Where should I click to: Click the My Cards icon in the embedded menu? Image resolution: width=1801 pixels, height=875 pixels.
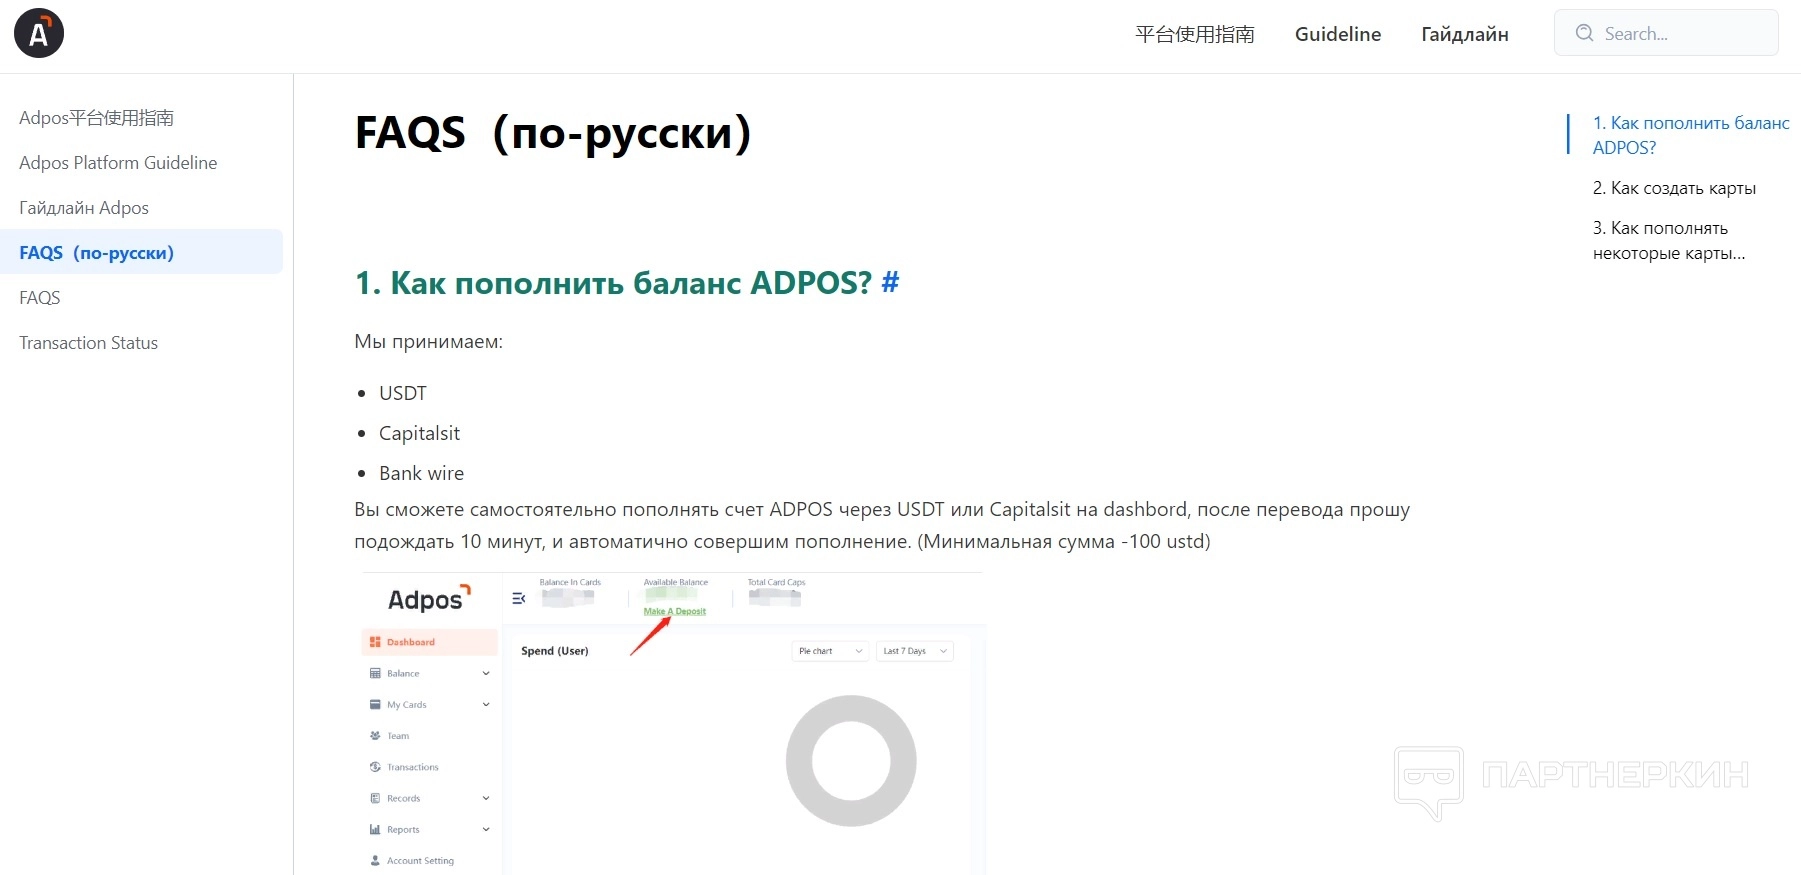375,704
